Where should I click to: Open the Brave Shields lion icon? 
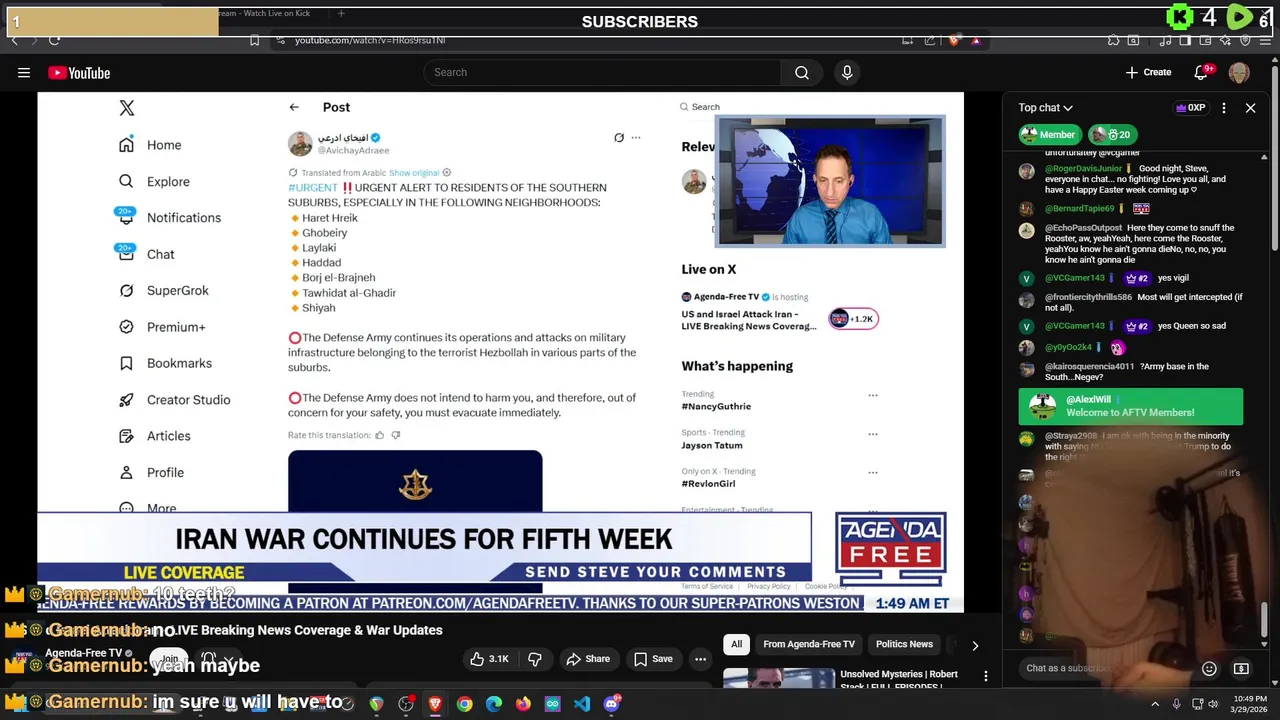pos(954,40)
